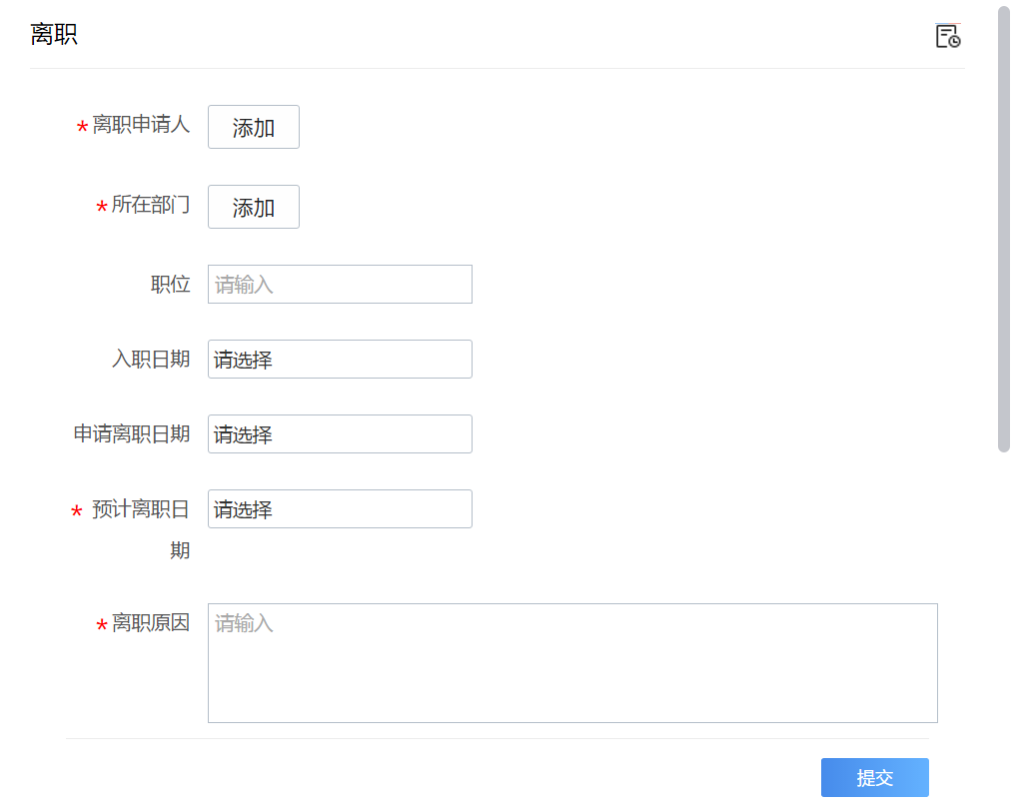Click the 离职申请人 label
Screen dimensions: 1024x811
[140, 124]
